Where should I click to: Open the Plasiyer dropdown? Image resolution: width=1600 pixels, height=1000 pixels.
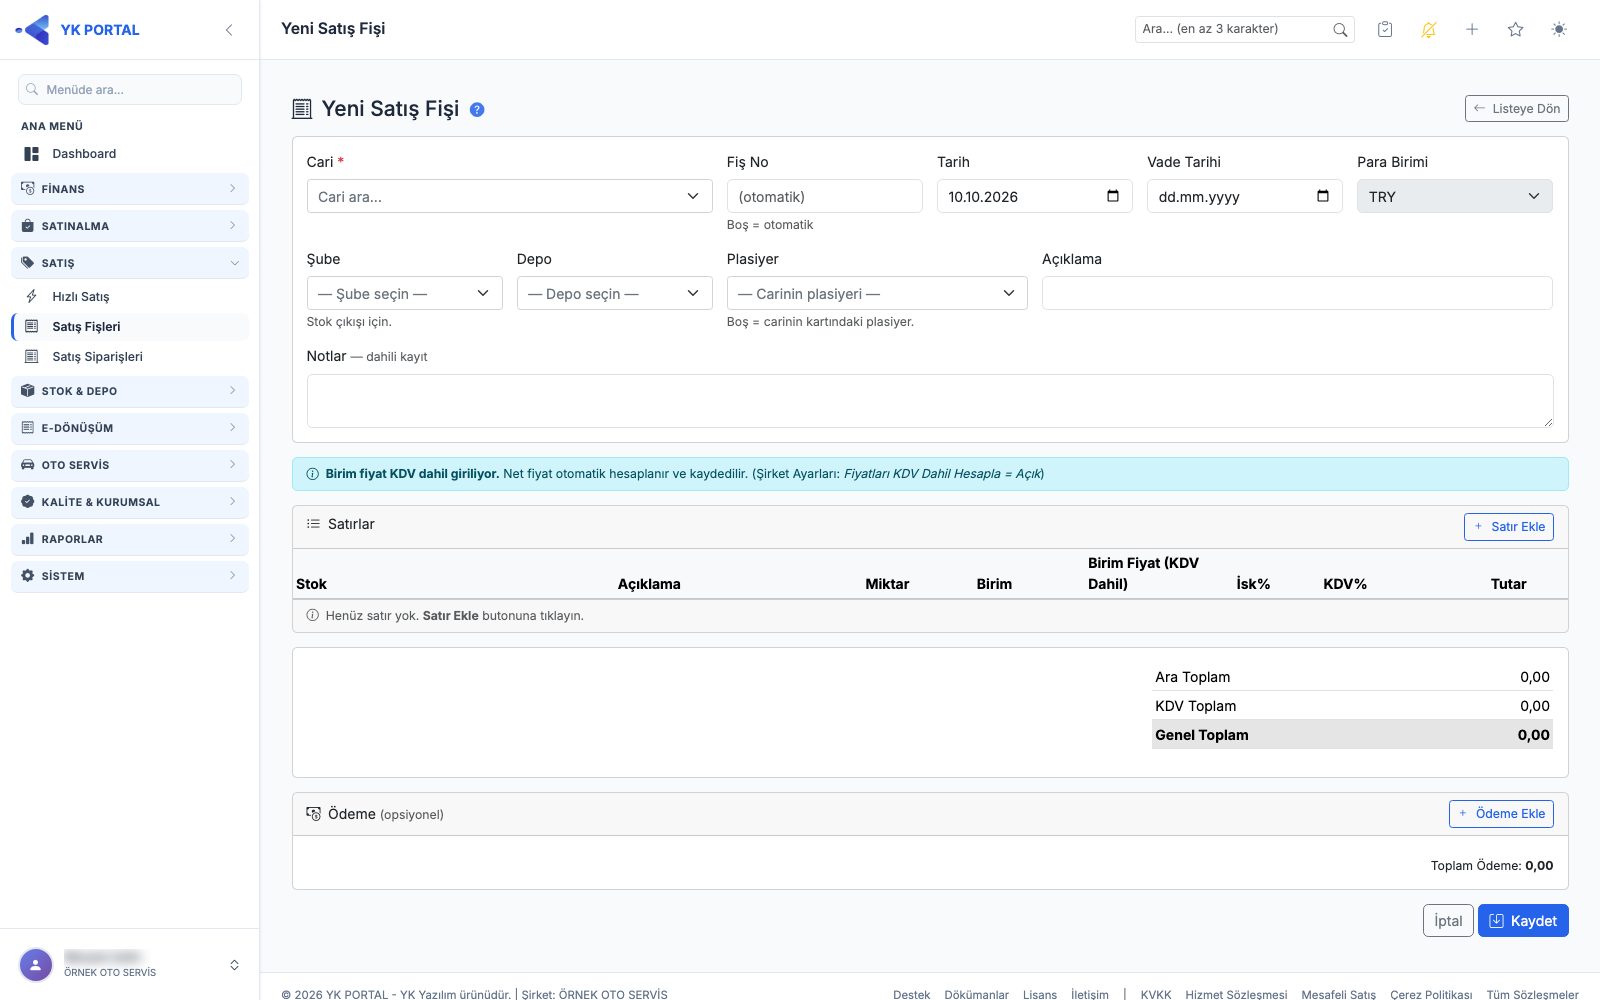877,293
